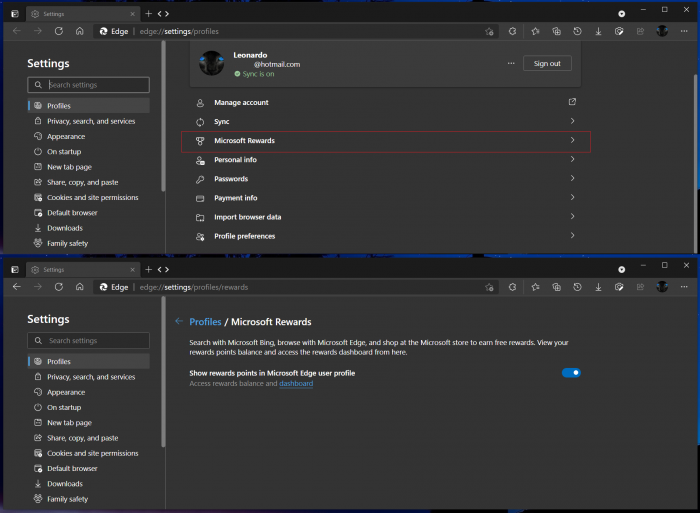Viewport: 700px width, 513px height.
Task: Click the profile avatar in bottom window toolbar
Action: 662,286
